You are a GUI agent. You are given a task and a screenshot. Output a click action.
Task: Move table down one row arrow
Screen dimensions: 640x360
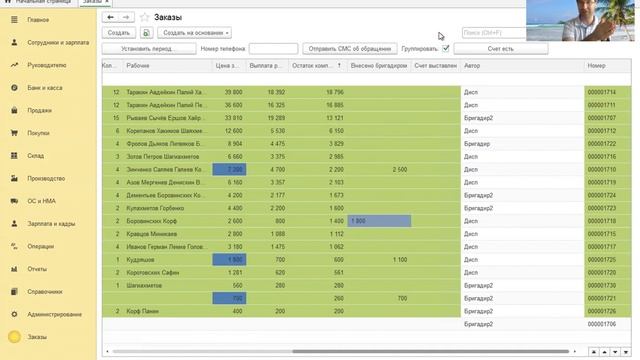615,352
